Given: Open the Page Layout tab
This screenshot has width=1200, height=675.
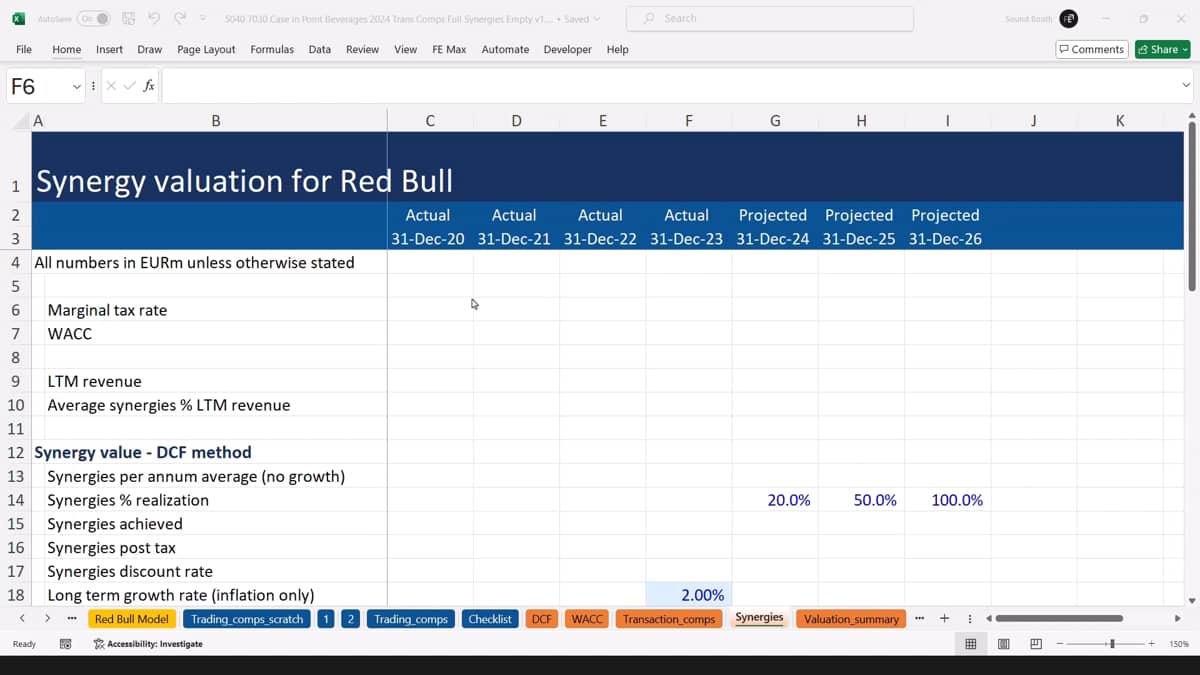Looking at the screenshot, I should [206, 49].
